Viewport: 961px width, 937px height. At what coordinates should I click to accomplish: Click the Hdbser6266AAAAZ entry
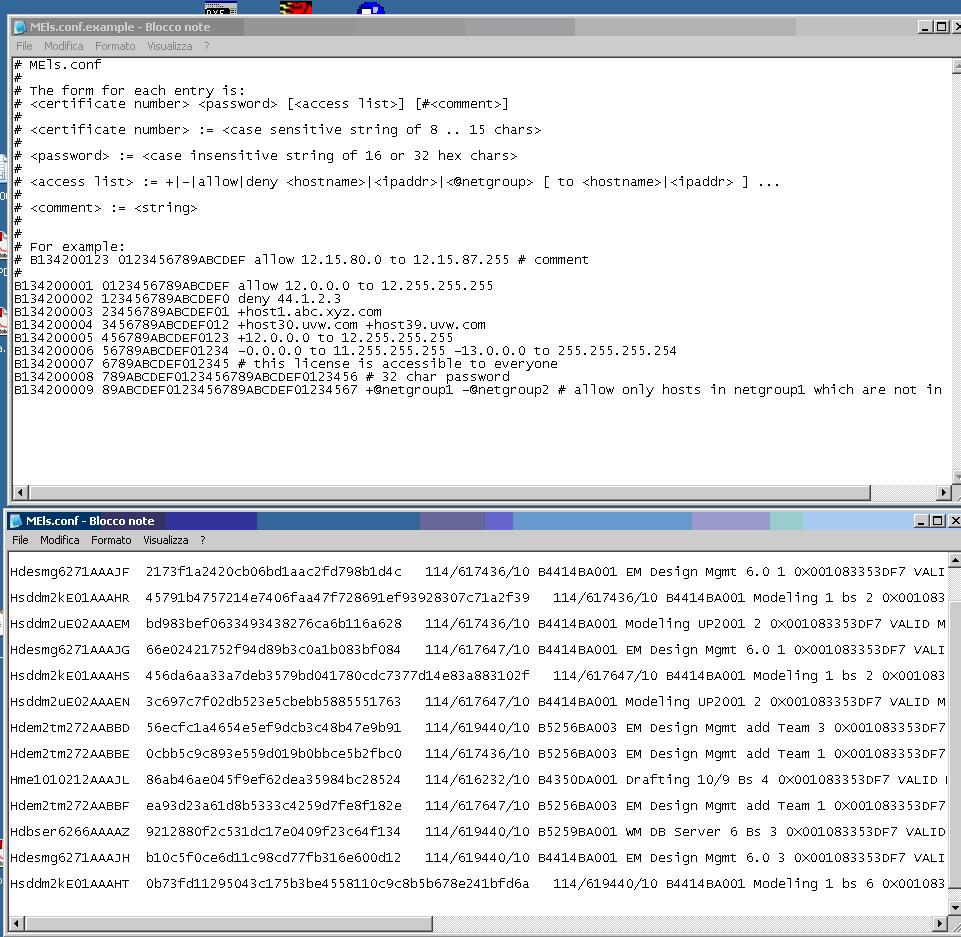(x=477, y=832)
